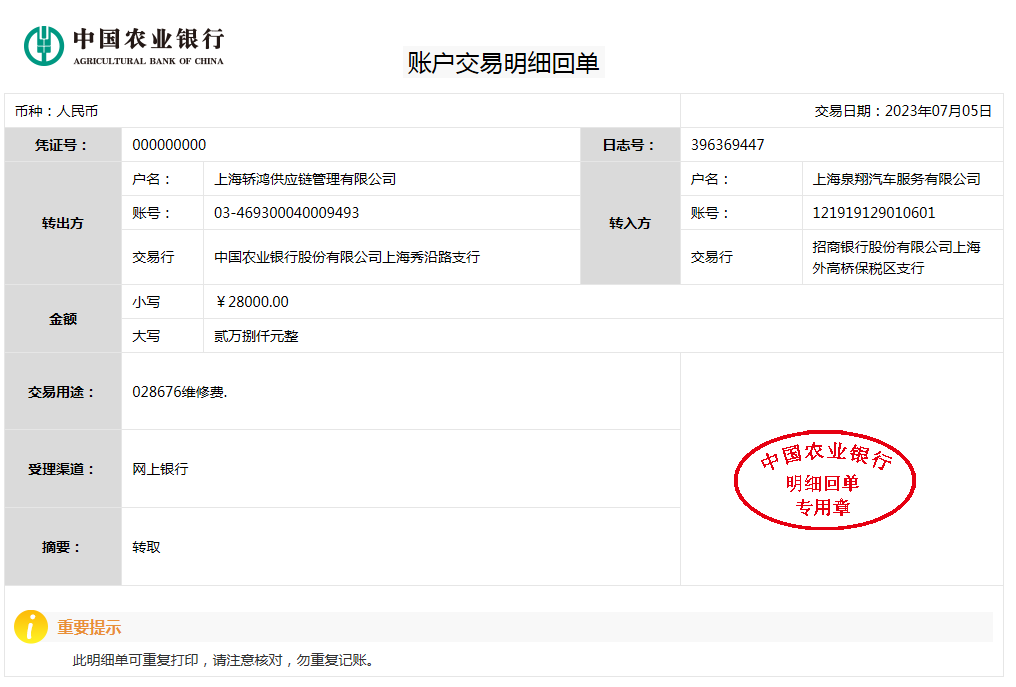Click the purpose text 028676维修费
This screenshot has height=687, width=1016.
click(180, 392)
